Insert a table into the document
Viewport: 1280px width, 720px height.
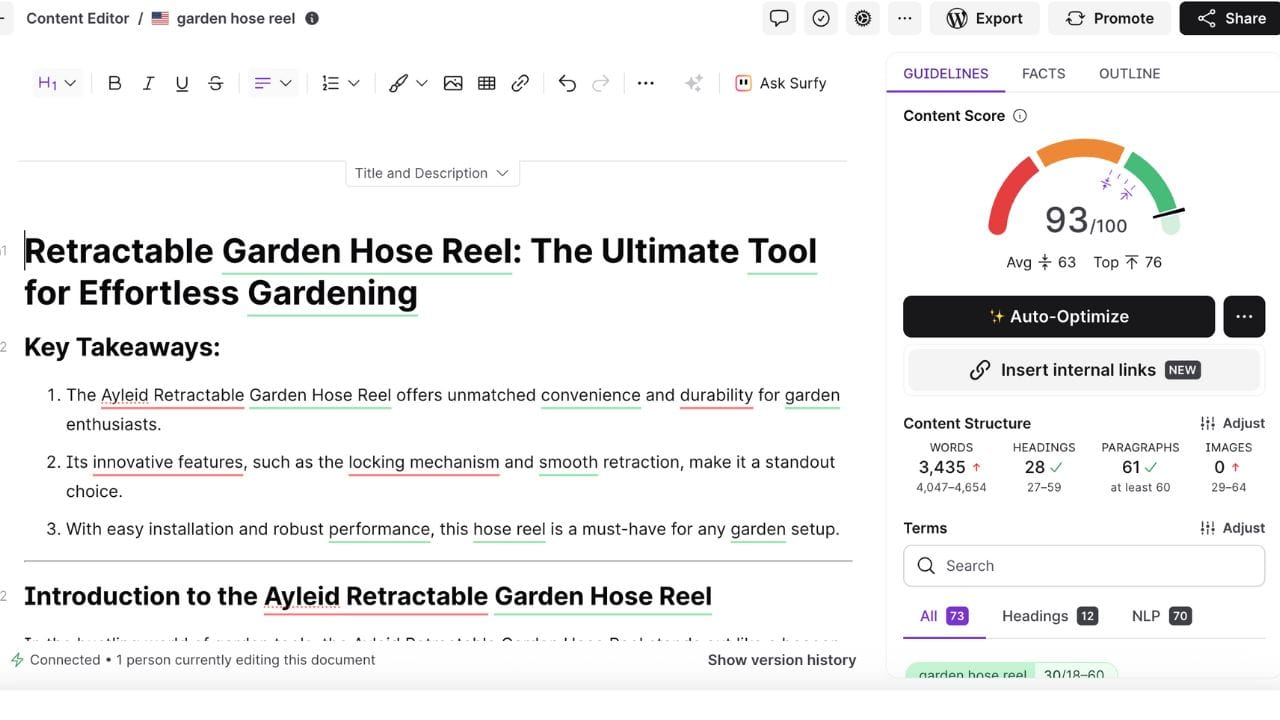click(487, 83)
